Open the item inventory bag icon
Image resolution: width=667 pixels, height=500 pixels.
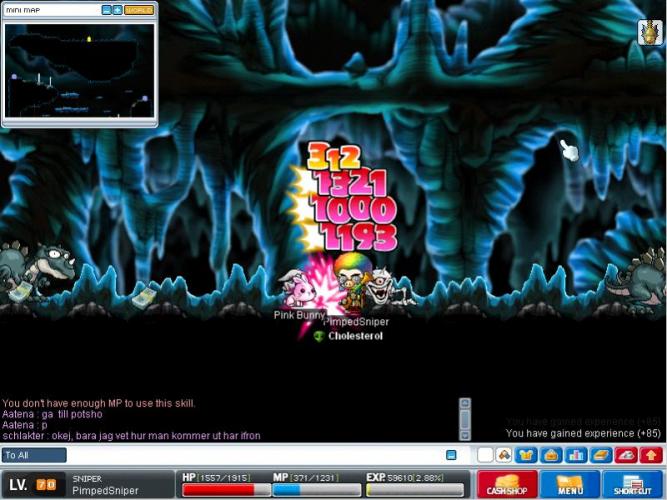click(551, 455)
